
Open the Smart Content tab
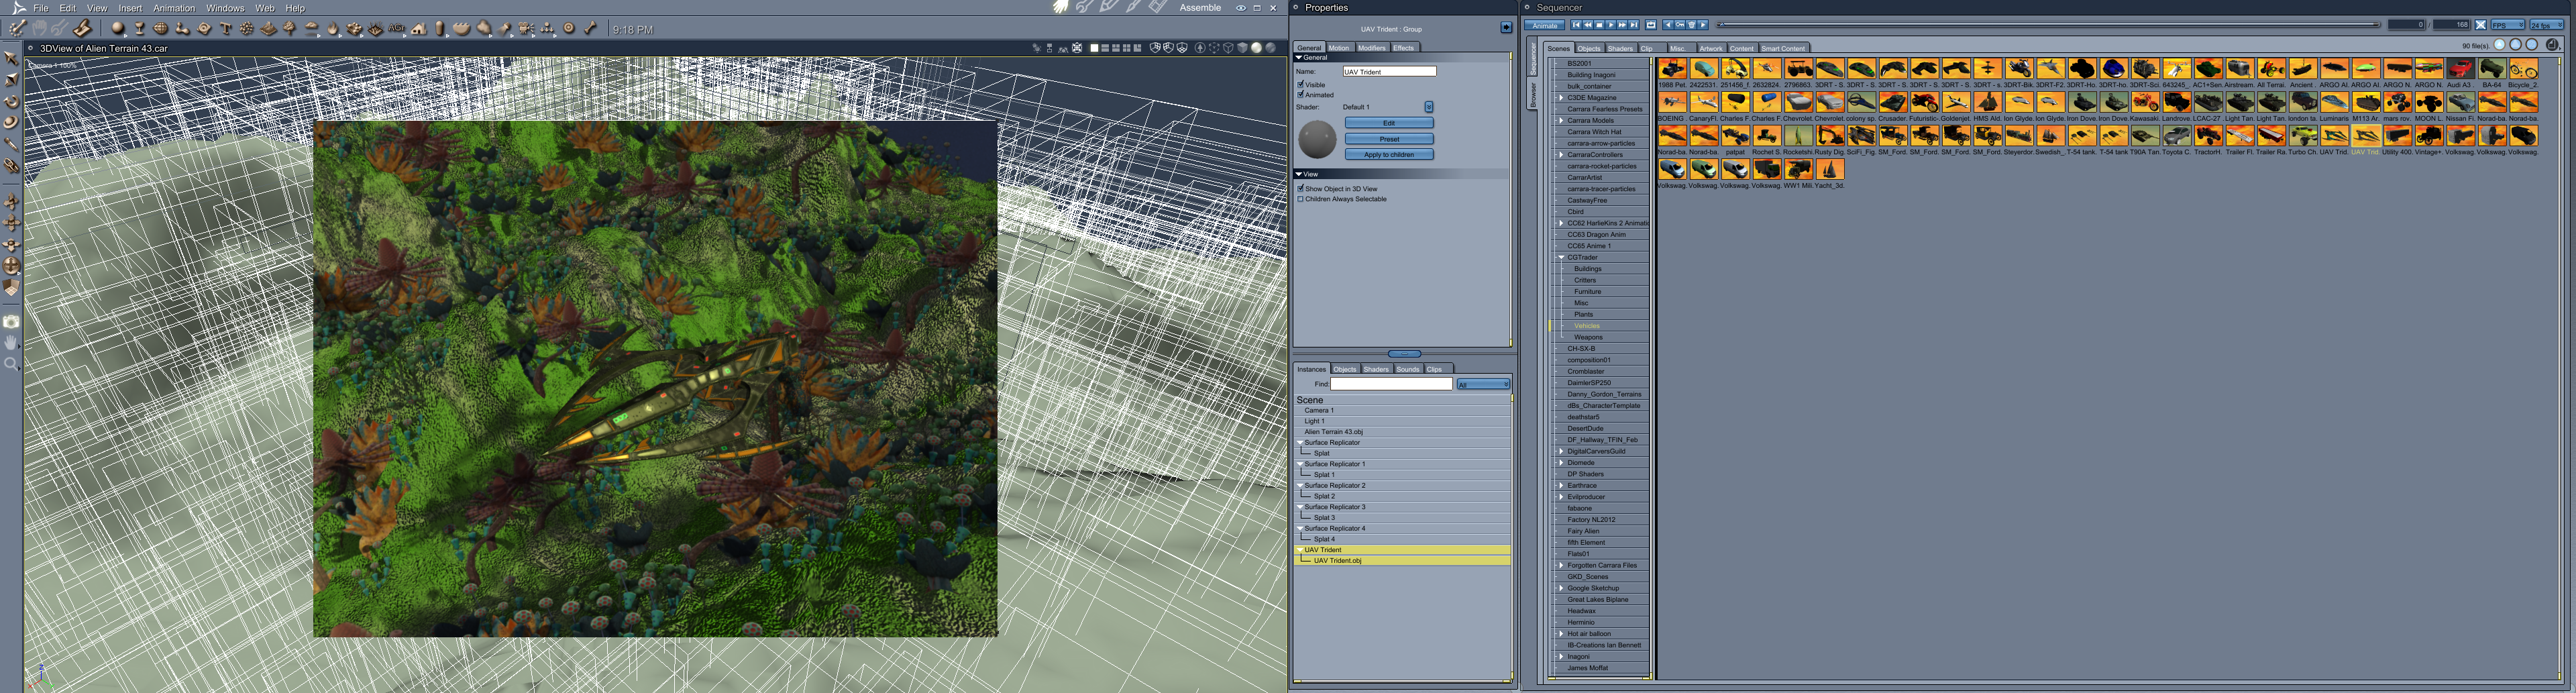[1783, 48]
